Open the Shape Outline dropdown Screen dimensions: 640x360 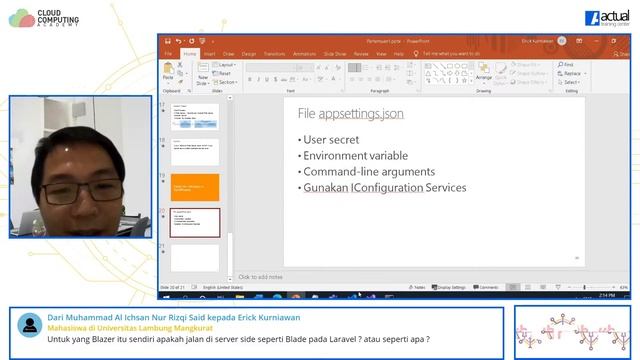529,73
